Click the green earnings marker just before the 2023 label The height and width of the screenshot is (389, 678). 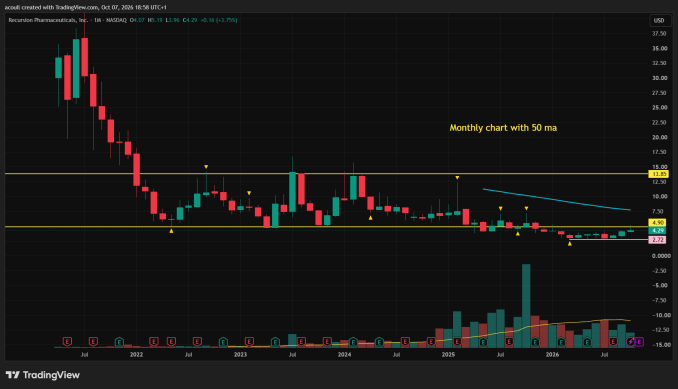223,342
